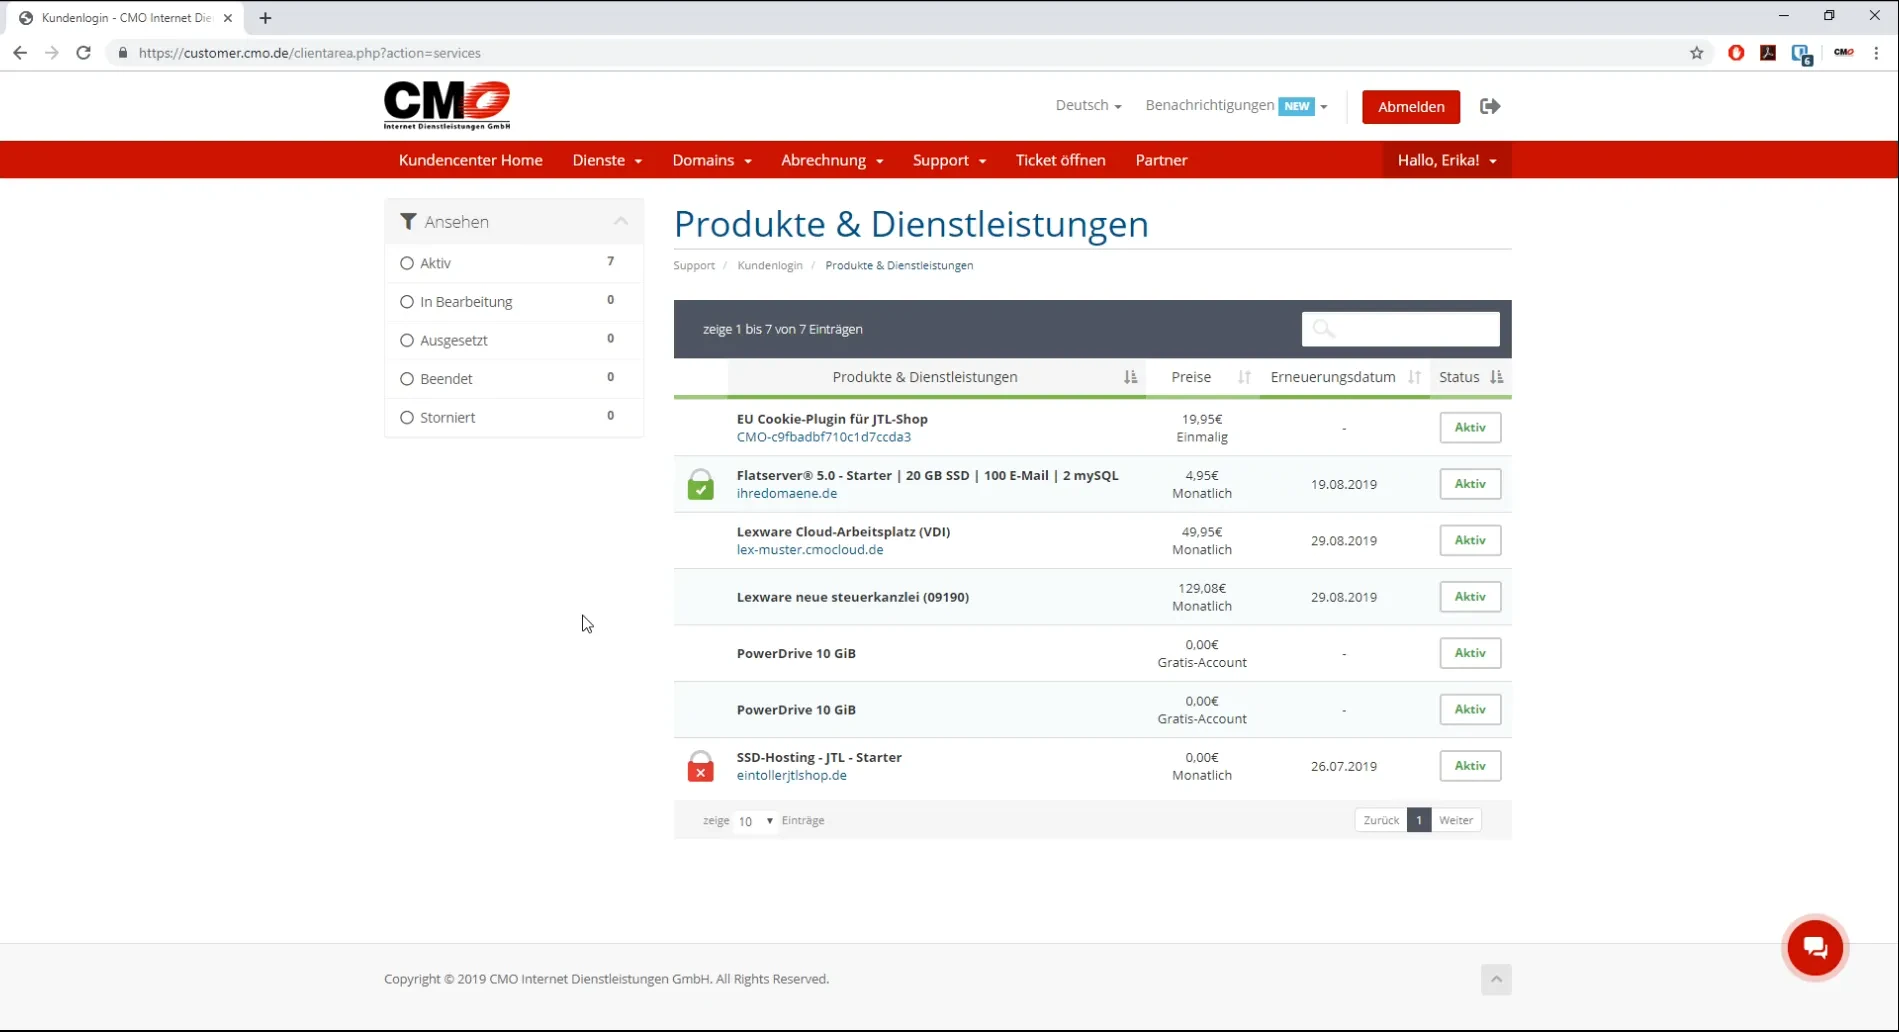The height and width of the screenshot is (1032, 1899).
Task: Click the logout arrow icon beside Abmelden
Action: 1490,106
